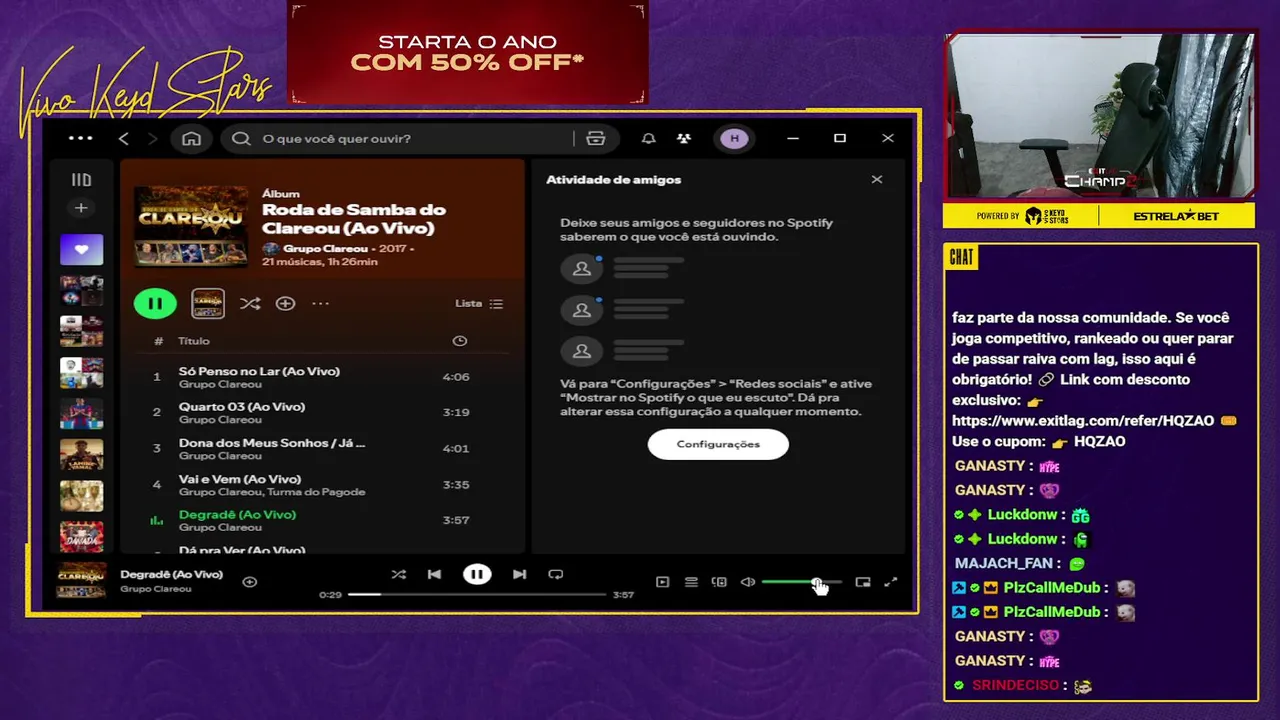Image resolution: width=1280 pixels, height=720 pixels.
Task: Open the friend activity icon
Action: click(683, 138)
